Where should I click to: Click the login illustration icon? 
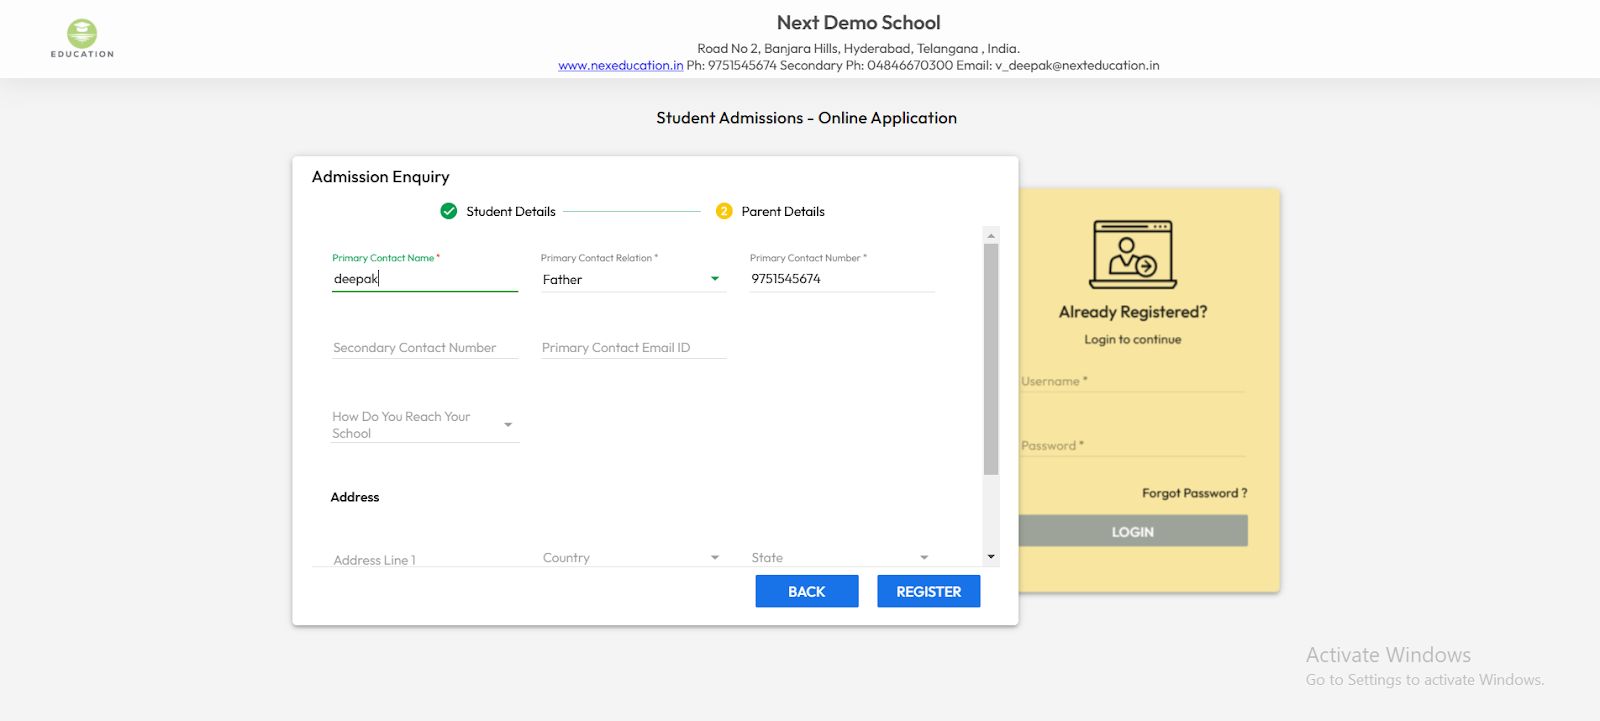click(1133, 254)
